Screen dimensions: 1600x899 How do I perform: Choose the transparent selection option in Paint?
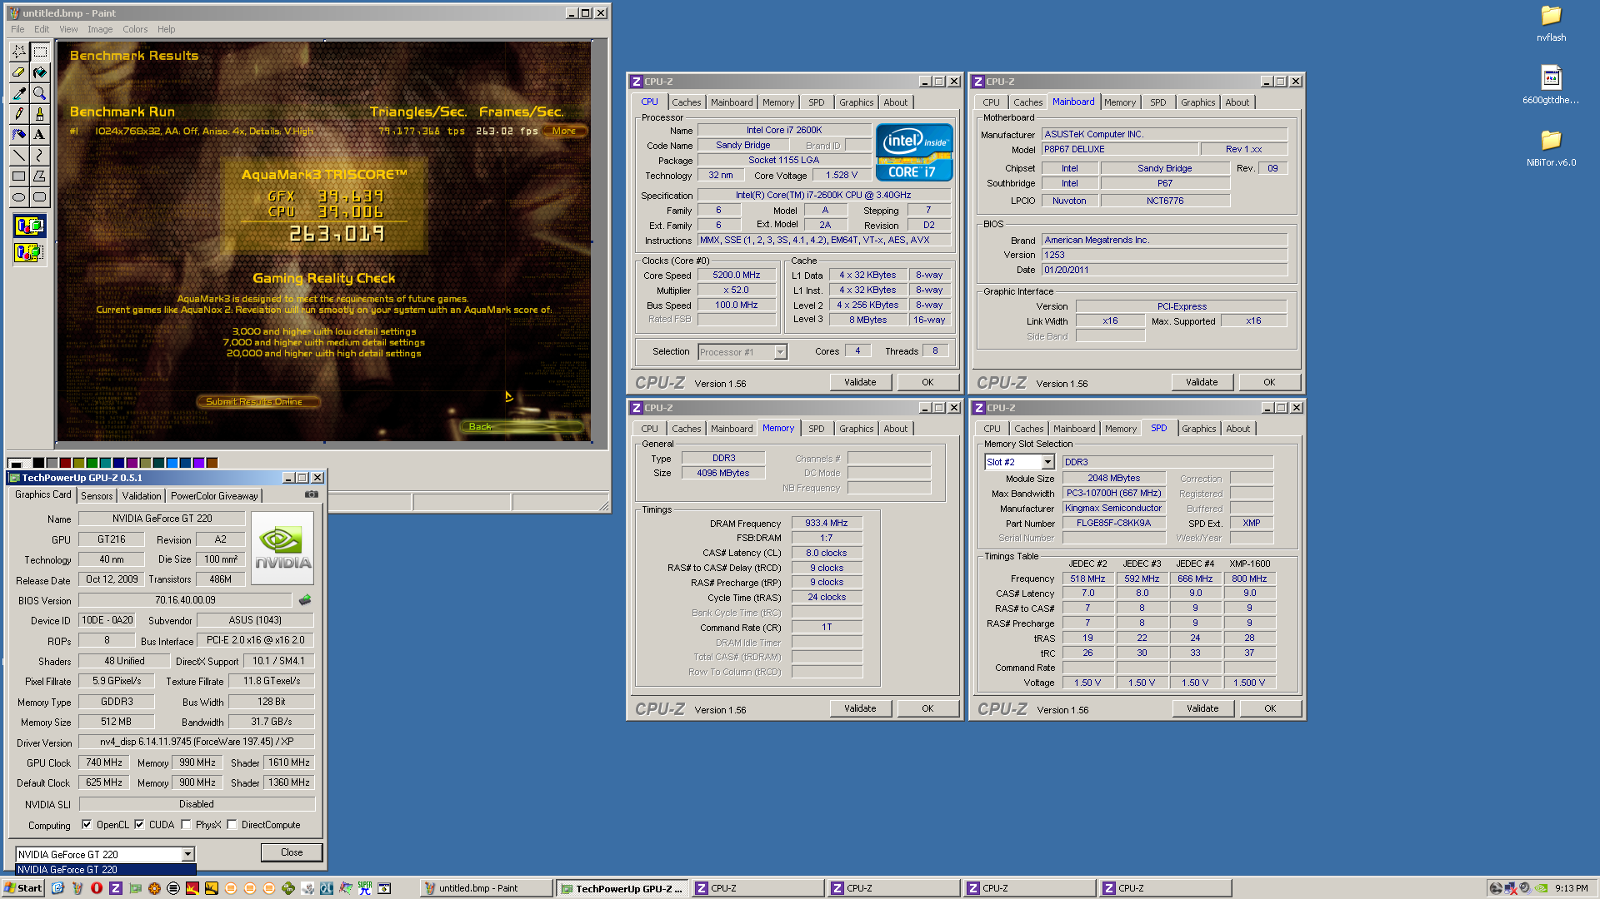click(x=29, y=252)
